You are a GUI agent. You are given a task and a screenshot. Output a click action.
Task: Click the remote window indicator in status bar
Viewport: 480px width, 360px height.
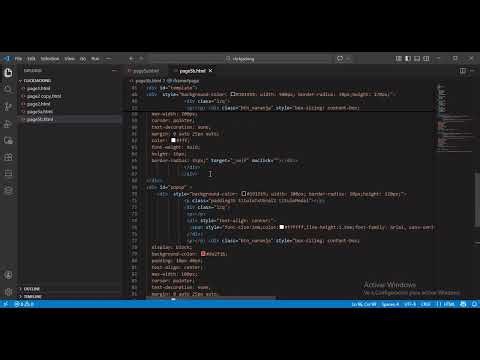tap(5, 304)
